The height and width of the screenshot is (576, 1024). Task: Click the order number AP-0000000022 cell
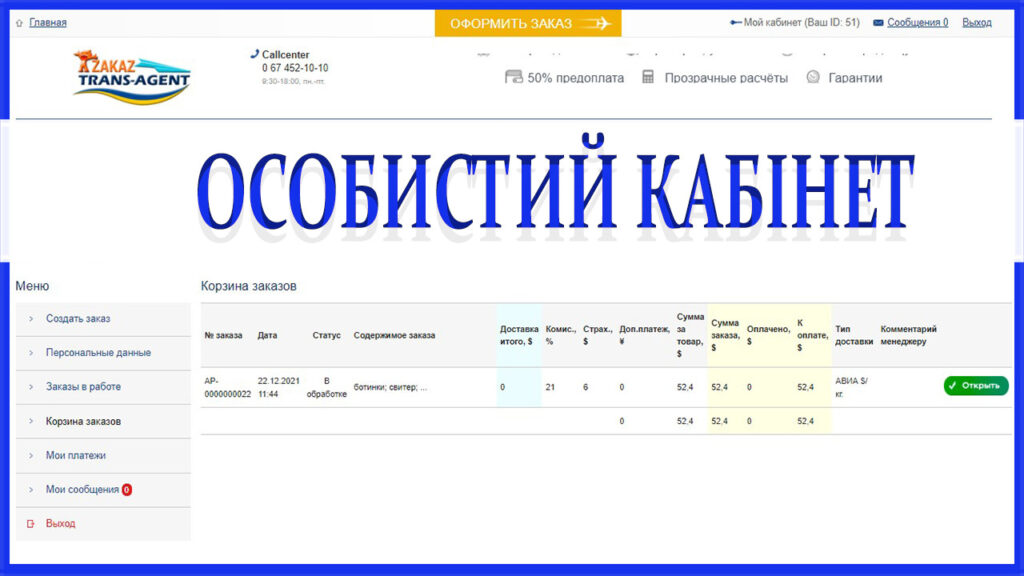point(227,387)
